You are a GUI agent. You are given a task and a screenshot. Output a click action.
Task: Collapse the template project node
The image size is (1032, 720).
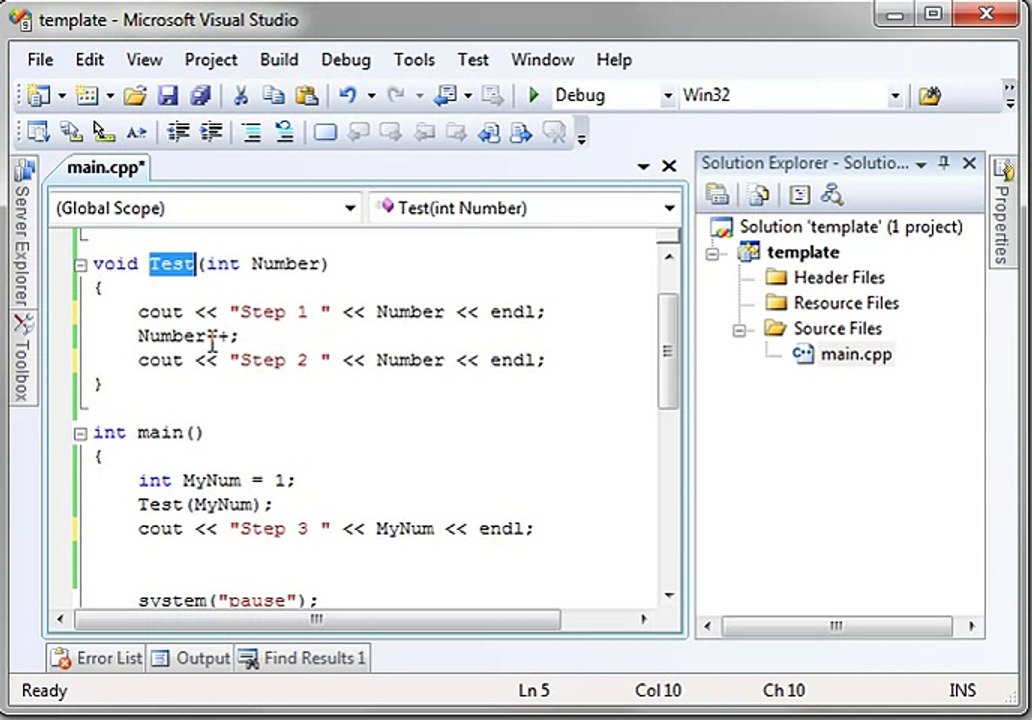pos(713,253)
